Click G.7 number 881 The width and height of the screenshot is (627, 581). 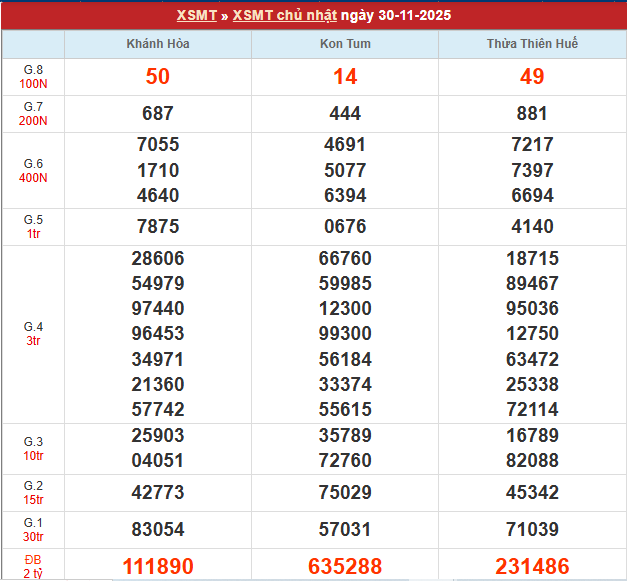tap(532, 113)
